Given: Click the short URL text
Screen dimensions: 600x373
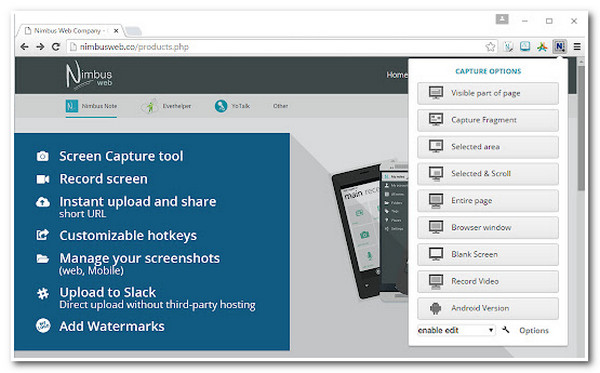Looking at the screenshot, I should coord(83,214).
